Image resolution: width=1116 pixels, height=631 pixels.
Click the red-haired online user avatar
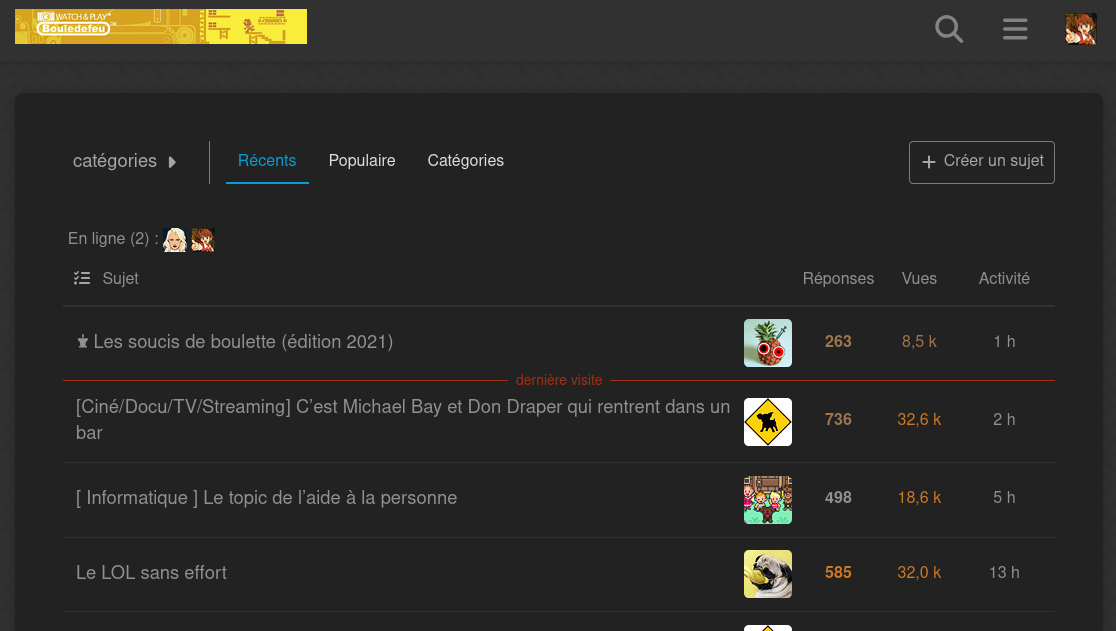tap(203, 240)
